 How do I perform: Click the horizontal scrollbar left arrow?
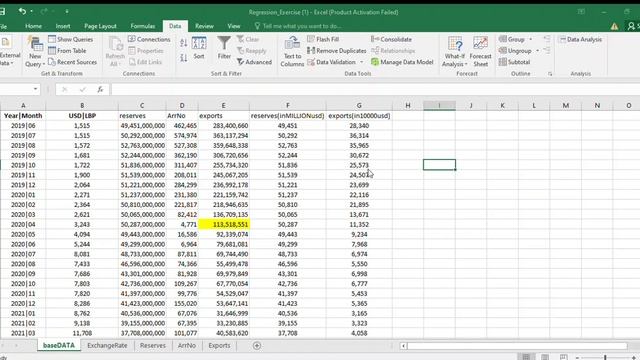(403, 346)
